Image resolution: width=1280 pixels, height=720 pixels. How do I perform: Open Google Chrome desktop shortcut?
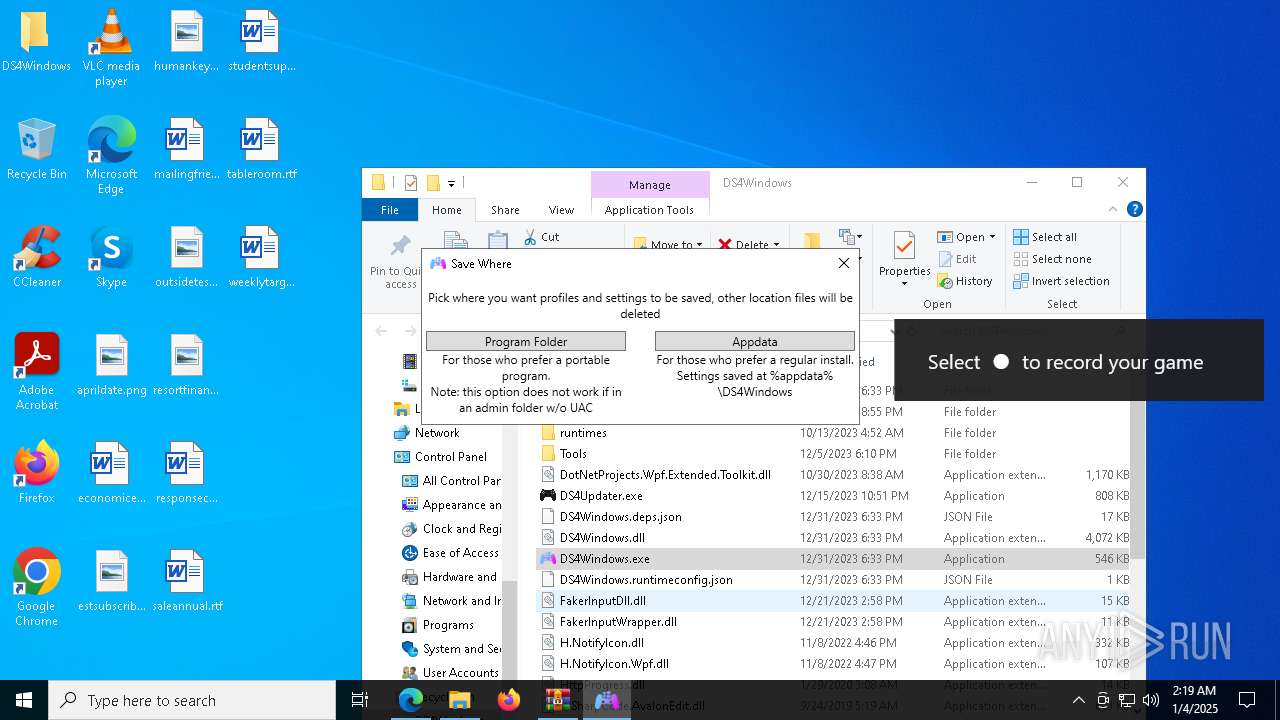(x=36, y=588)
